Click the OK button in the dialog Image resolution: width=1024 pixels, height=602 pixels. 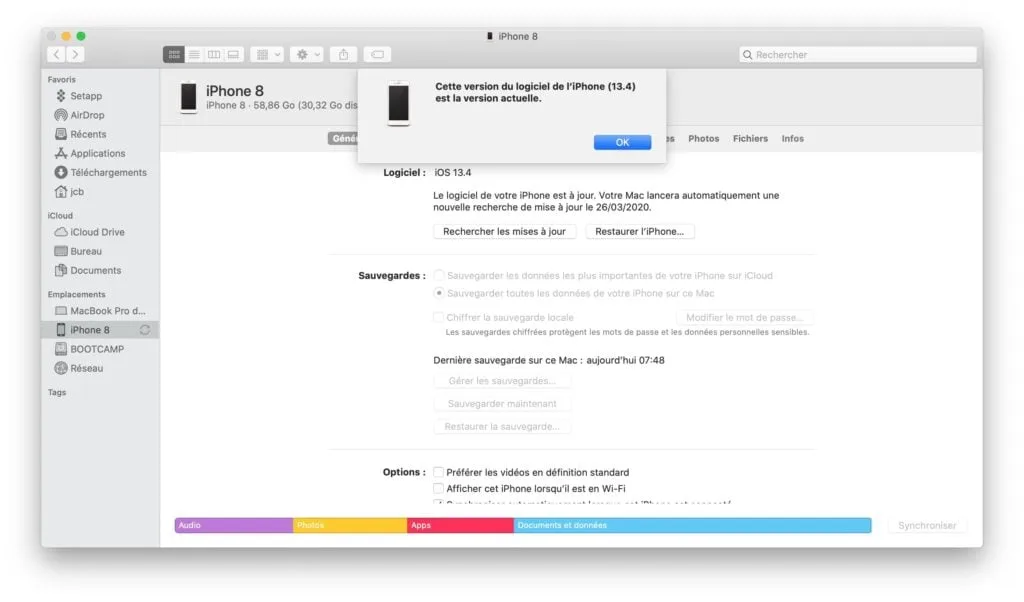[622, 143]
